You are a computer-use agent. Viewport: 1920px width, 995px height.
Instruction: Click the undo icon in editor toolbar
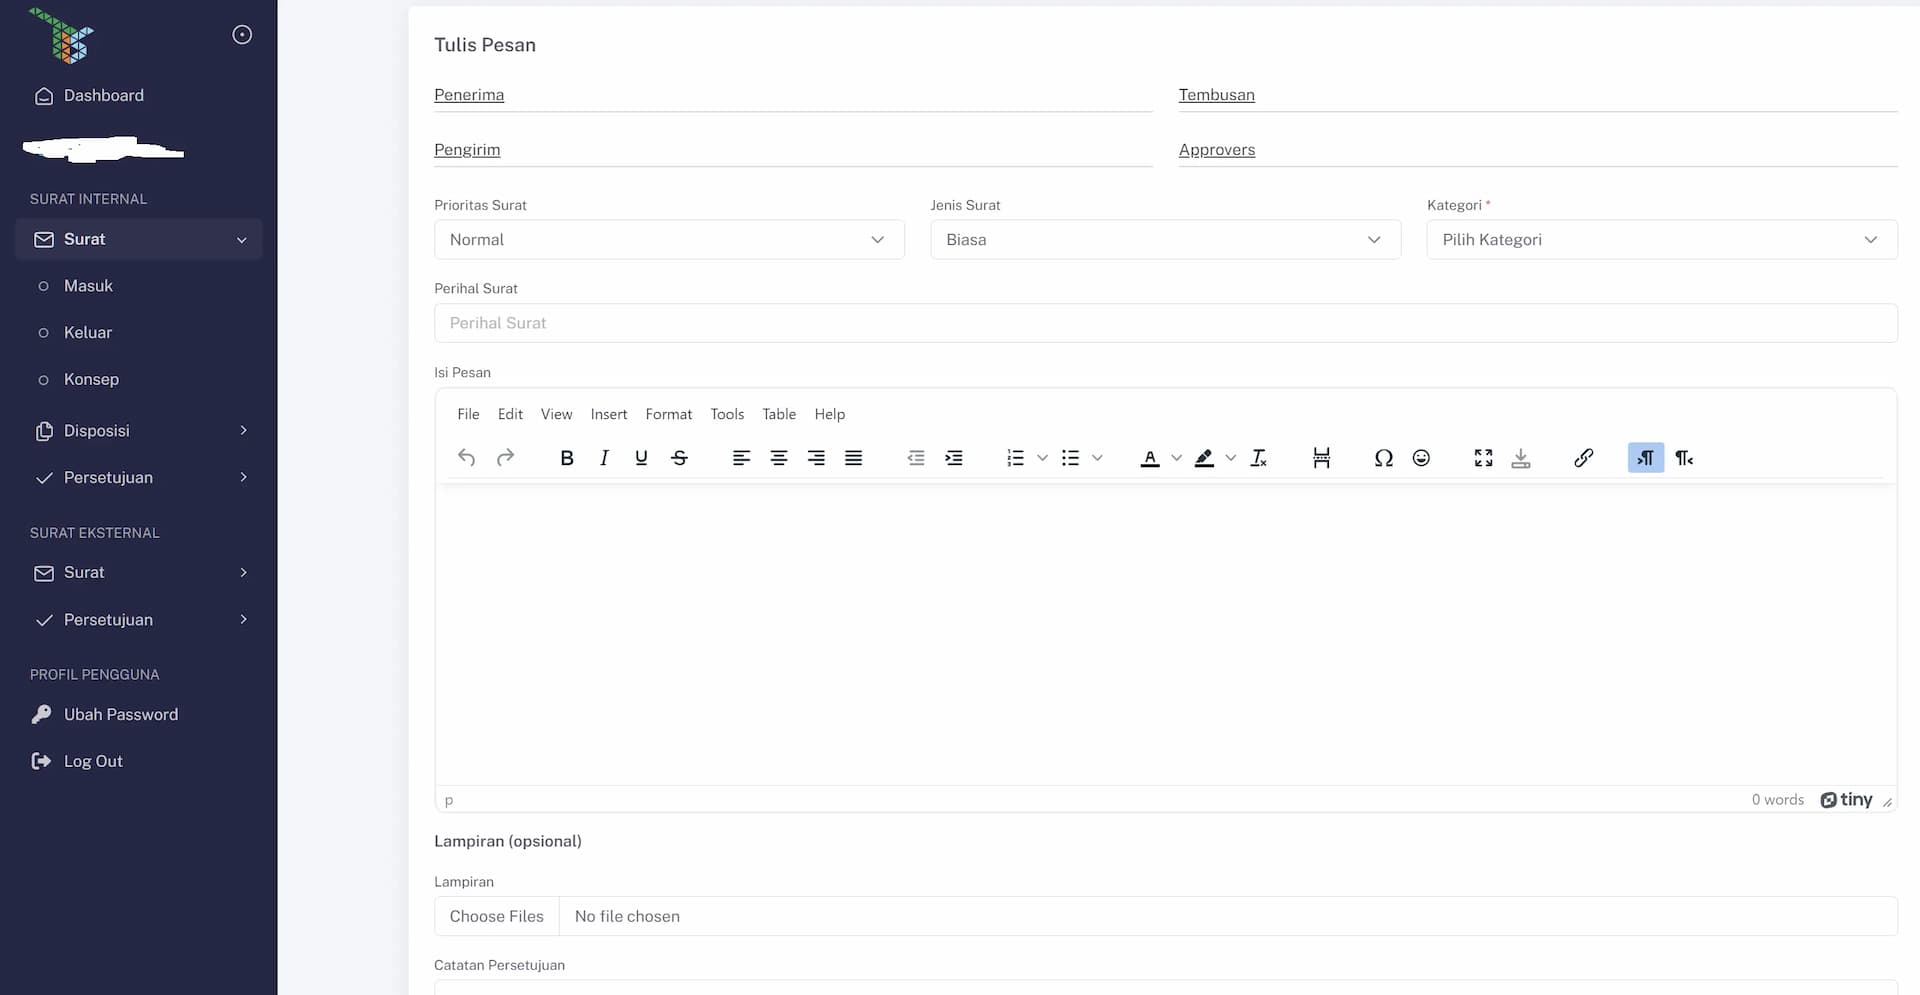[466, 458]
